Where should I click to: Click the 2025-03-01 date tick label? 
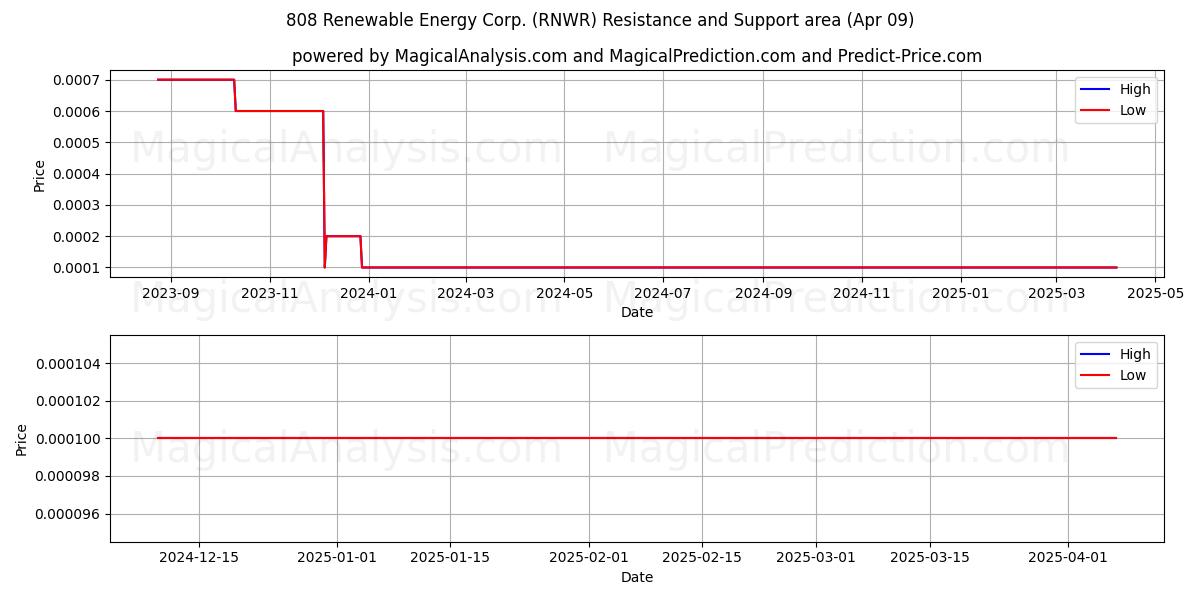[816, 558]
